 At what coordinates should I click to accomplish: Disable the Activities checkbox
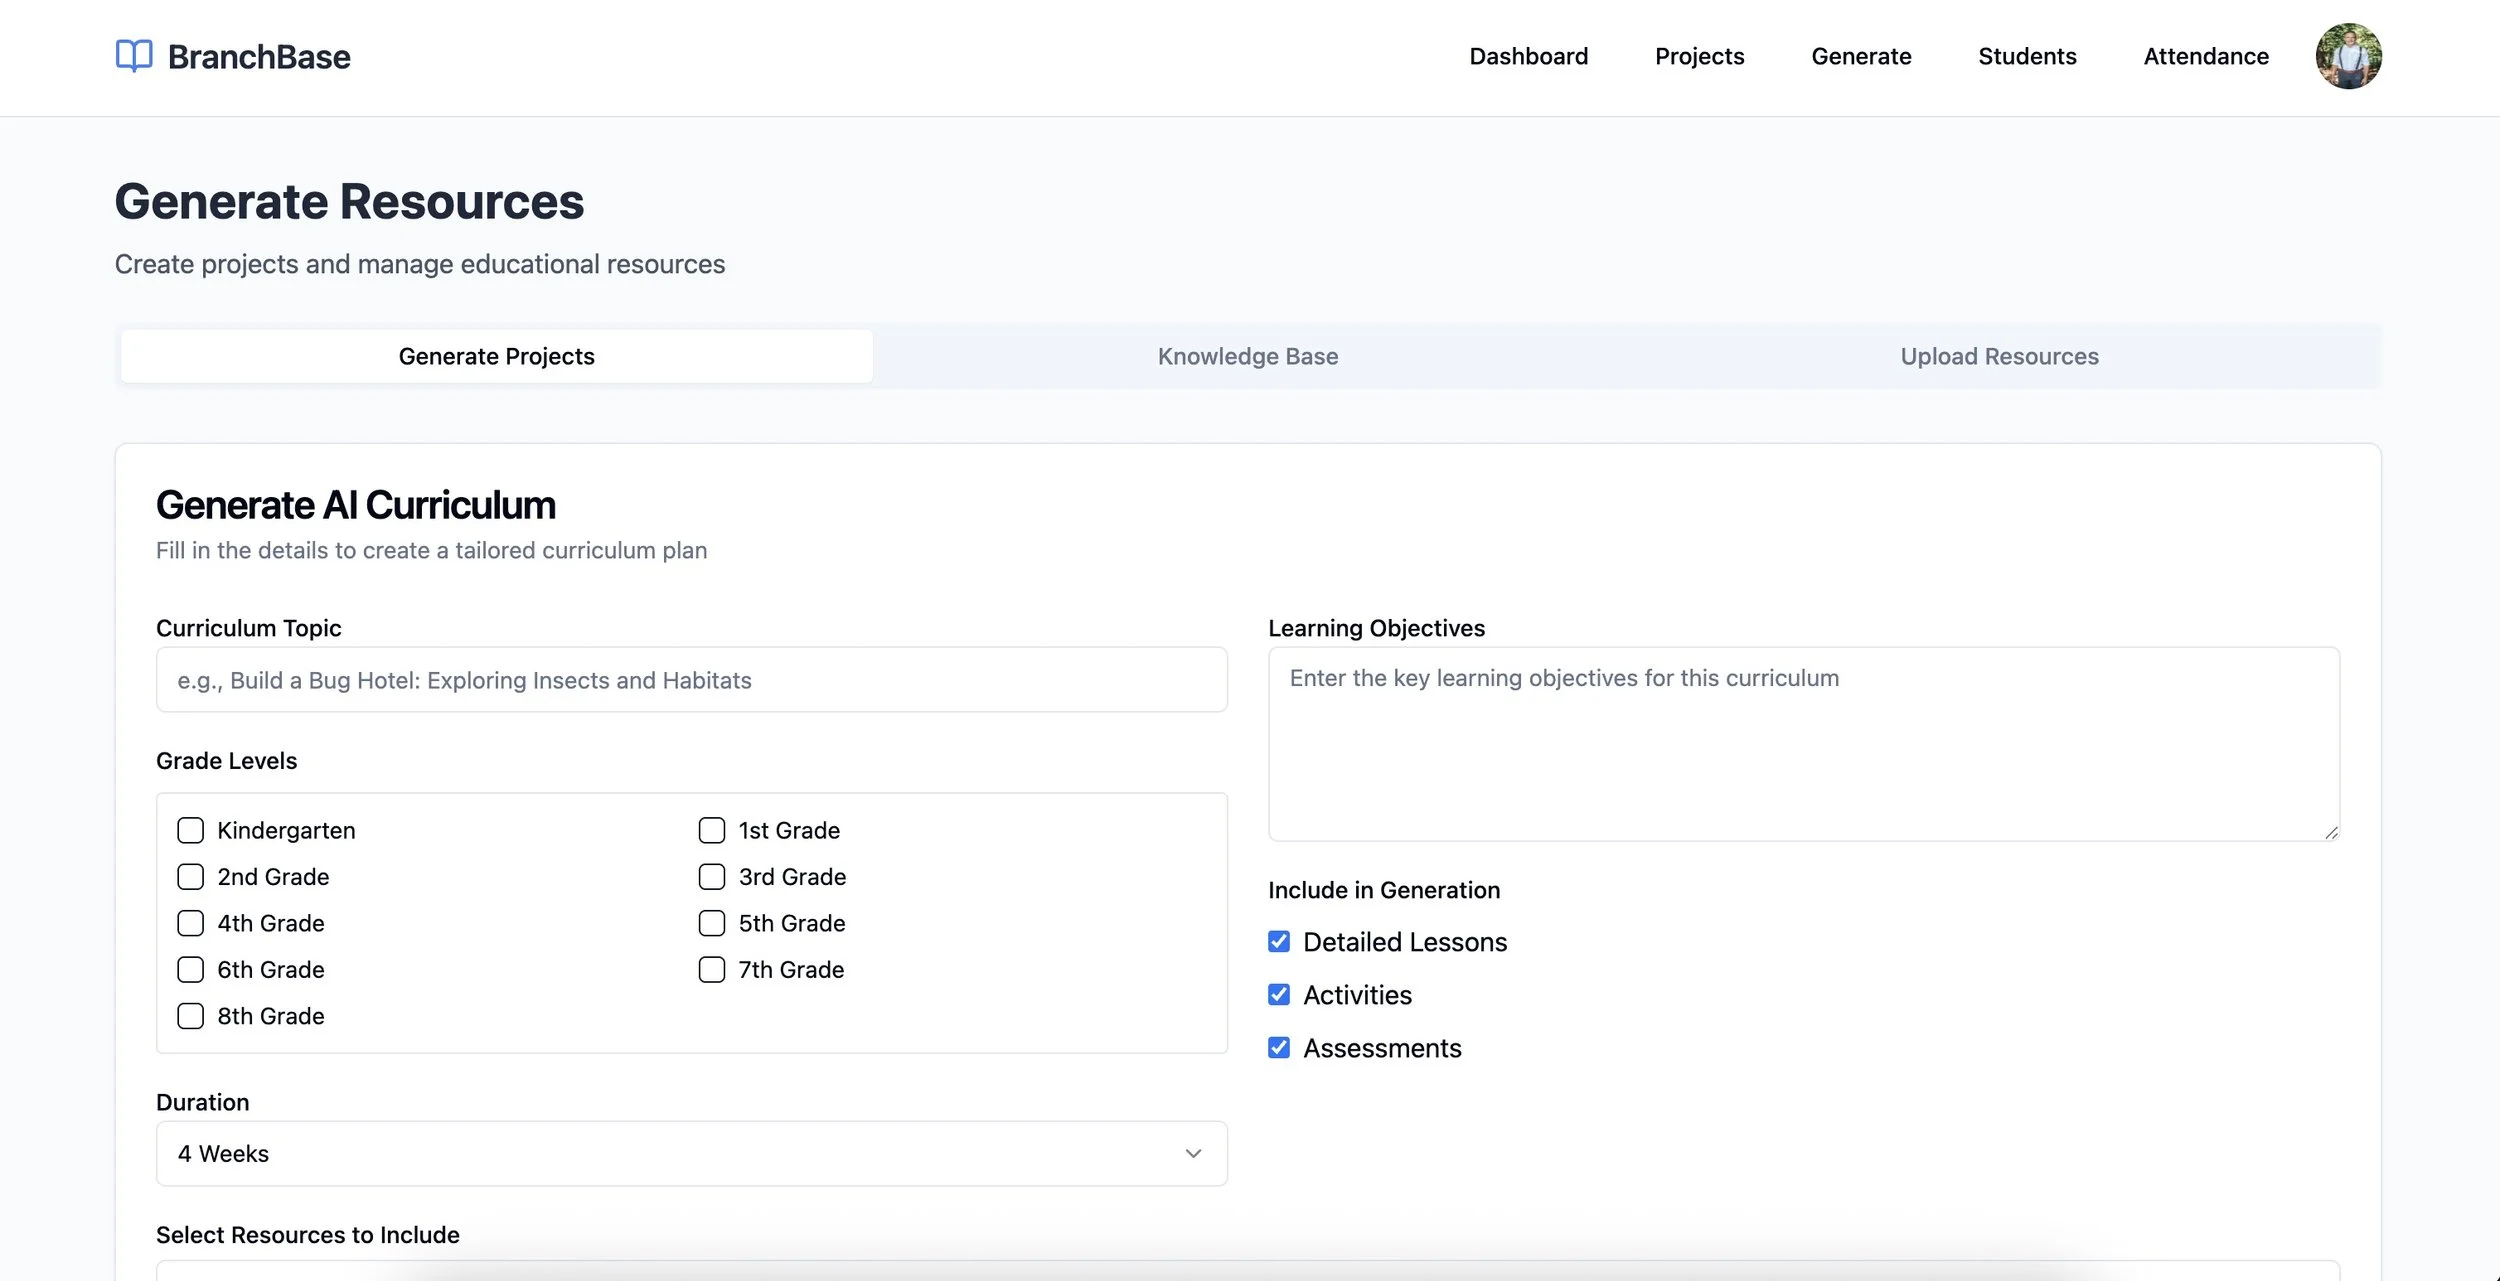(1278, 995)
